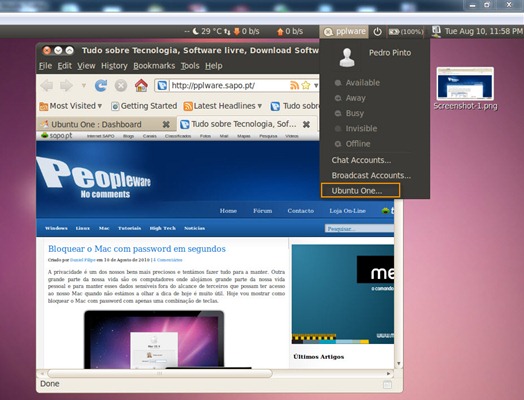524x400 pixels.
Task: Expand the Latest Headlines feed dropdown
Action: point(260,106)
